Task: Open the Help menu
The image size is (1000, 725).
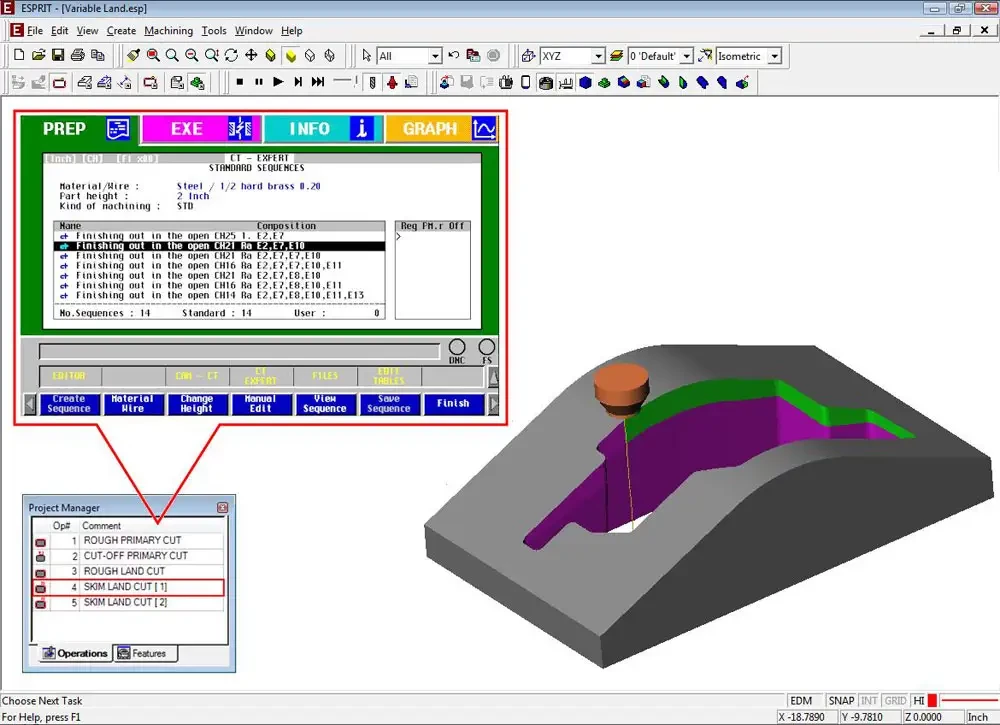Action: point(291,31)
